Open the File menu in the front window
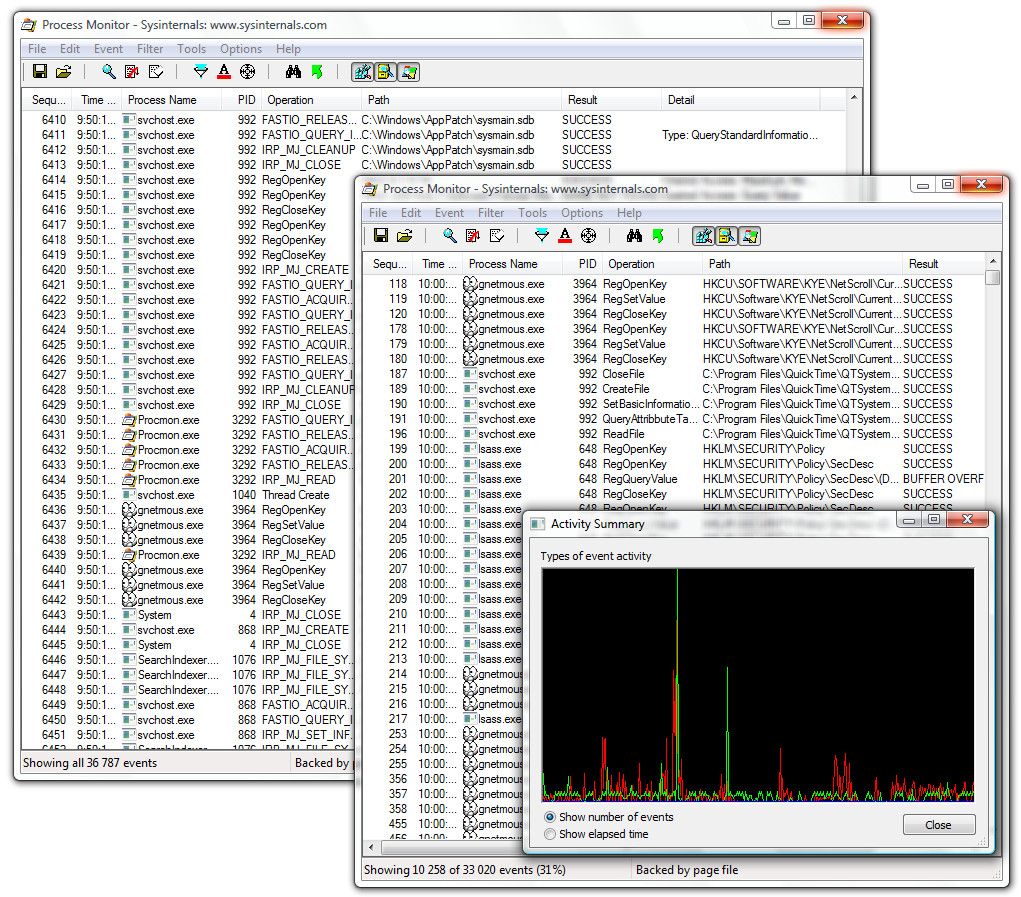The image size is (1021, 897). (x=378, y=213)
